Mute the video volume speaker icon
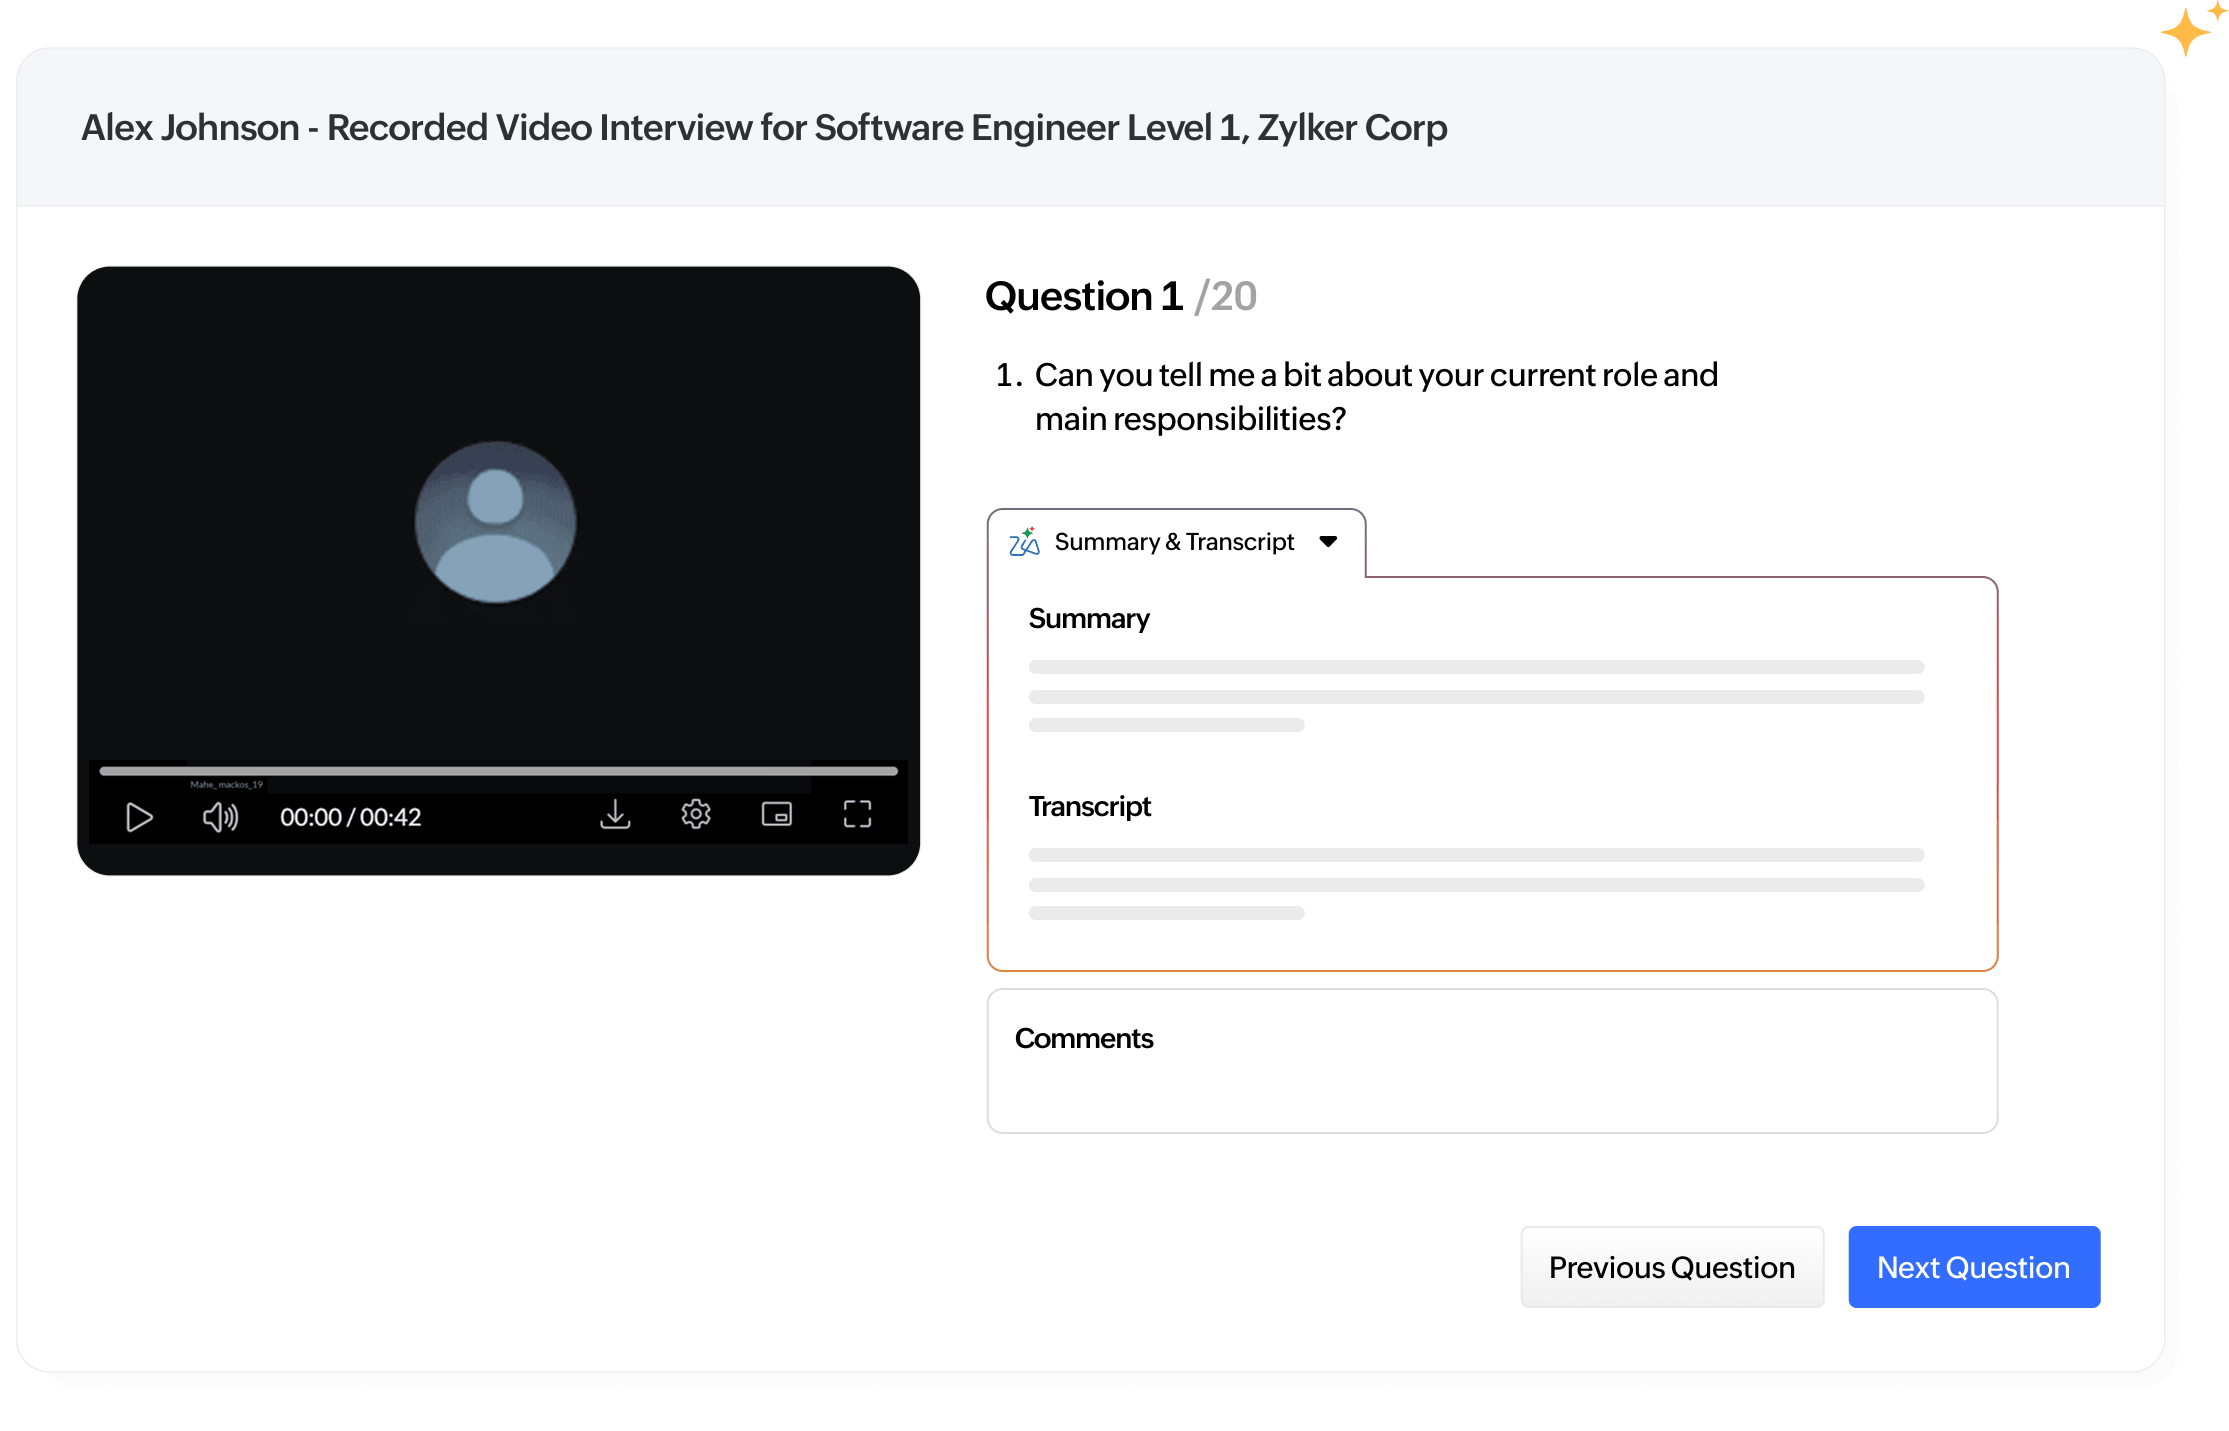 (220, 817)
